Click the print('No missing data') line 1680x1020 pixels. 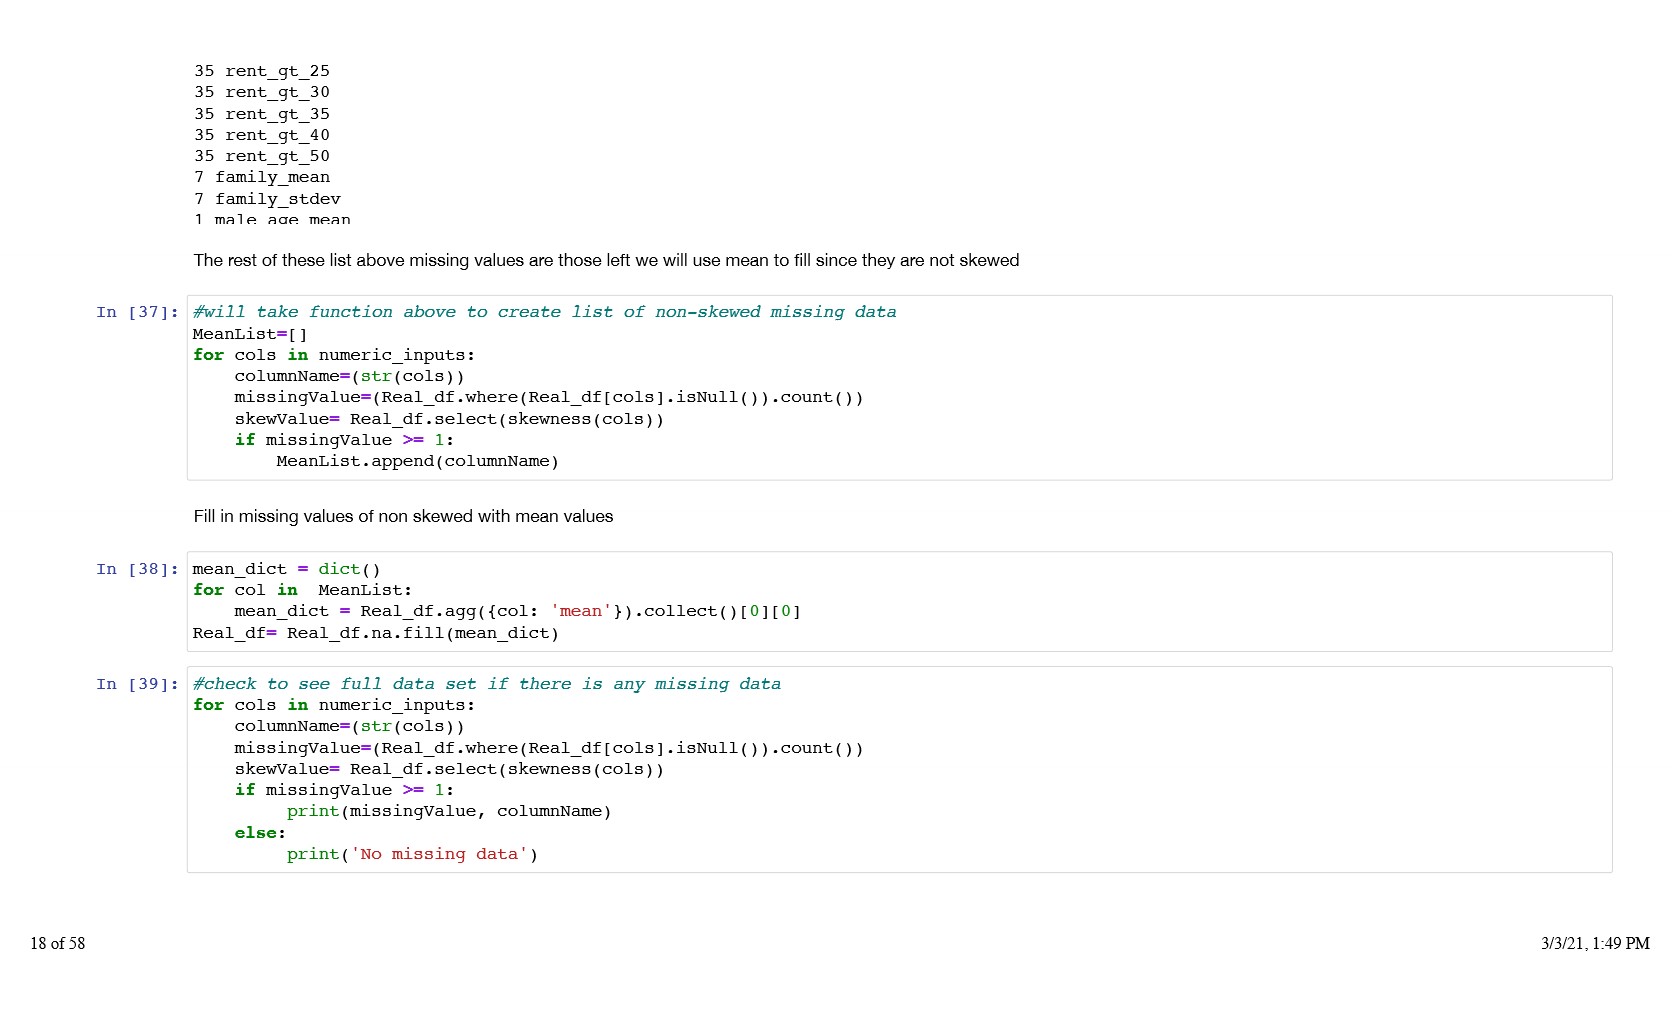[x=412, y=854]
